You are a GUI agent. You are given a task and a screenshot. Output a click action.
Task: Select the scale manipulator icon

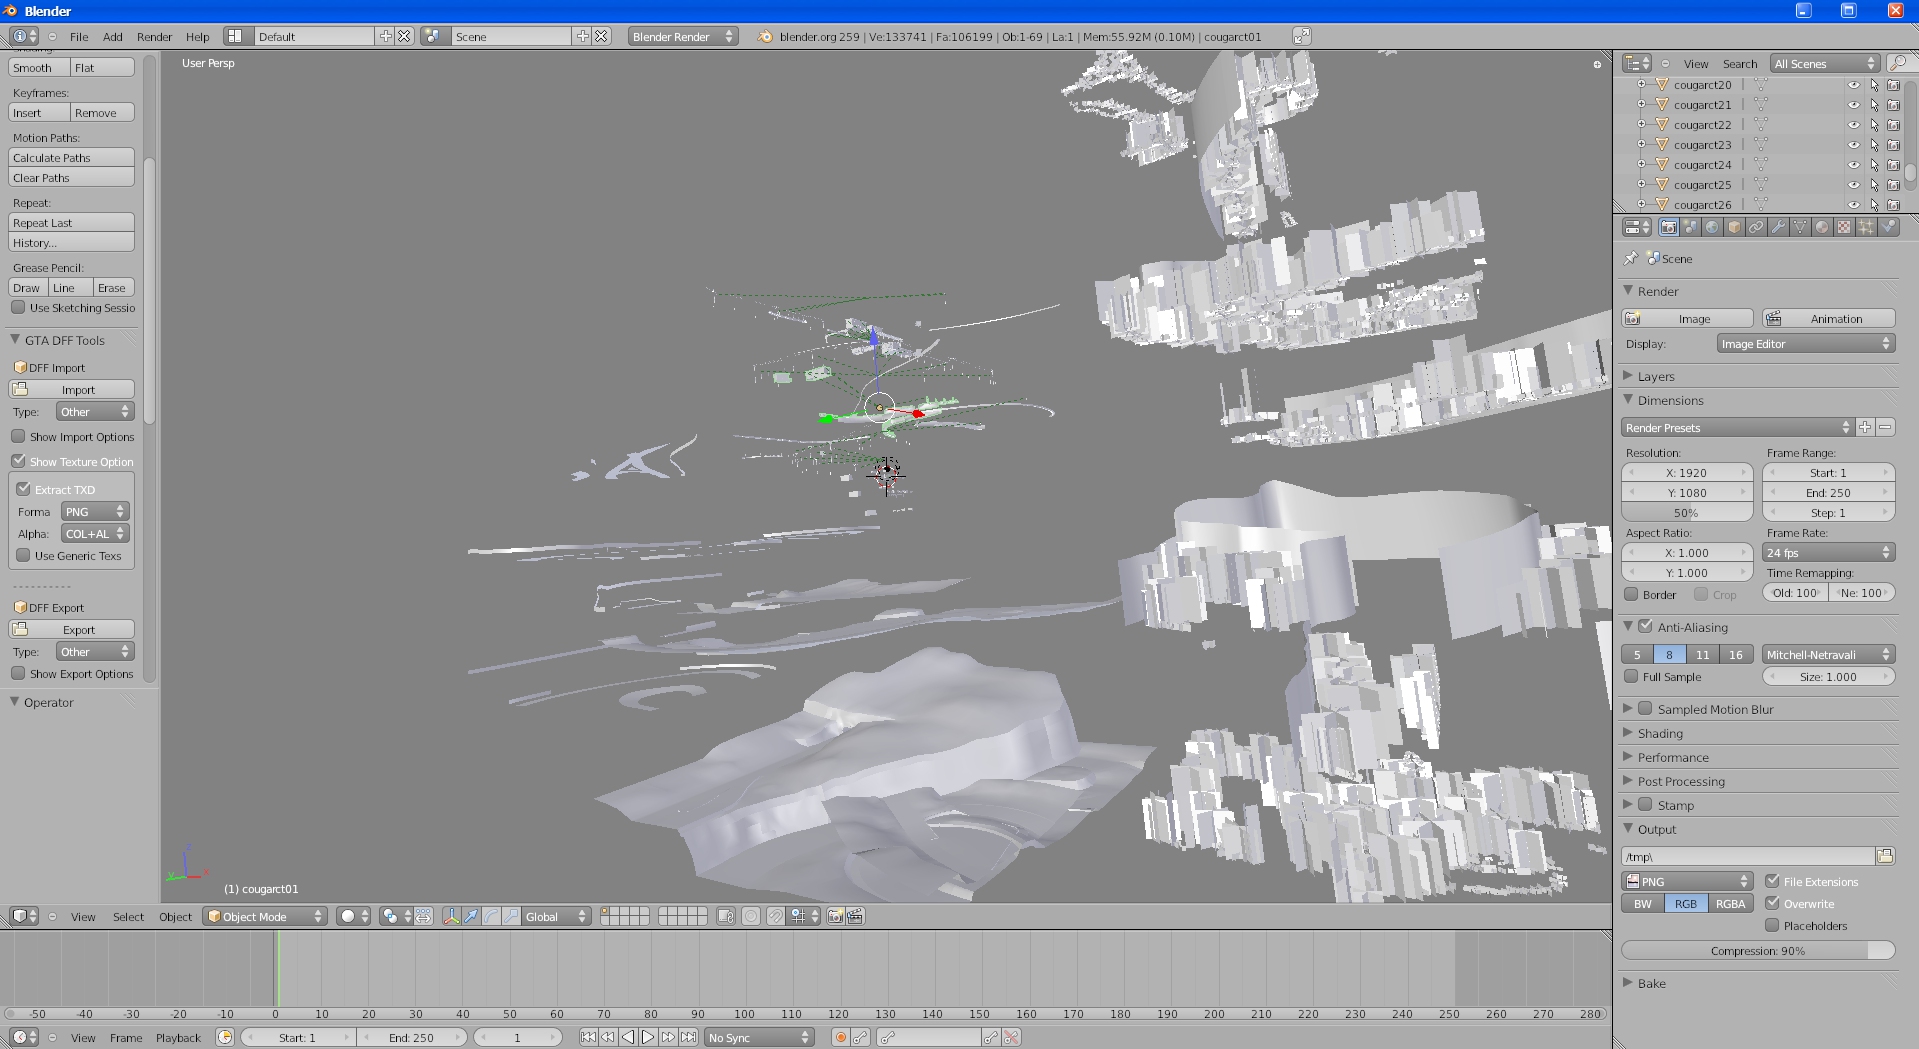pos(511,916)
